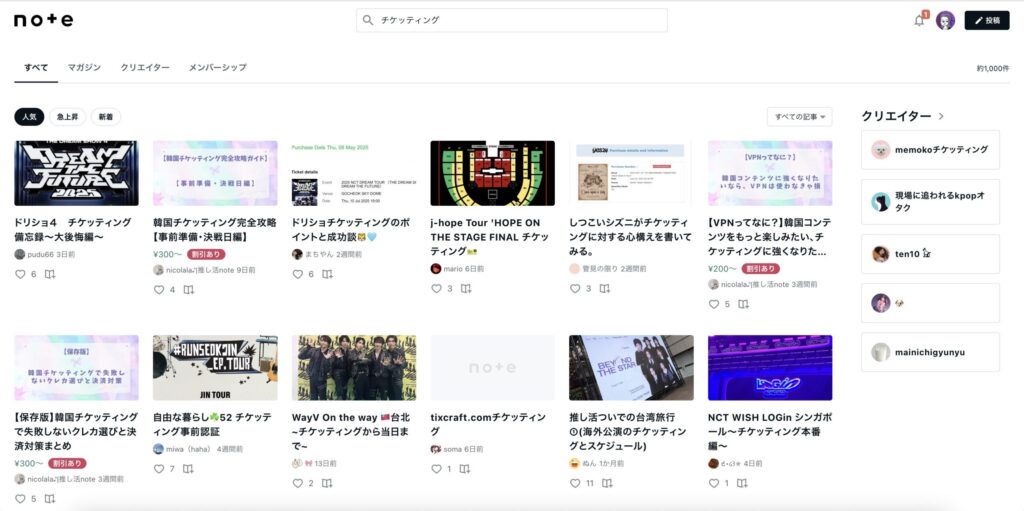Like the ドリショチケッティングのポイントと成功談 article
Viewport: 1024px width, 511px height.
tap(298, 274)
